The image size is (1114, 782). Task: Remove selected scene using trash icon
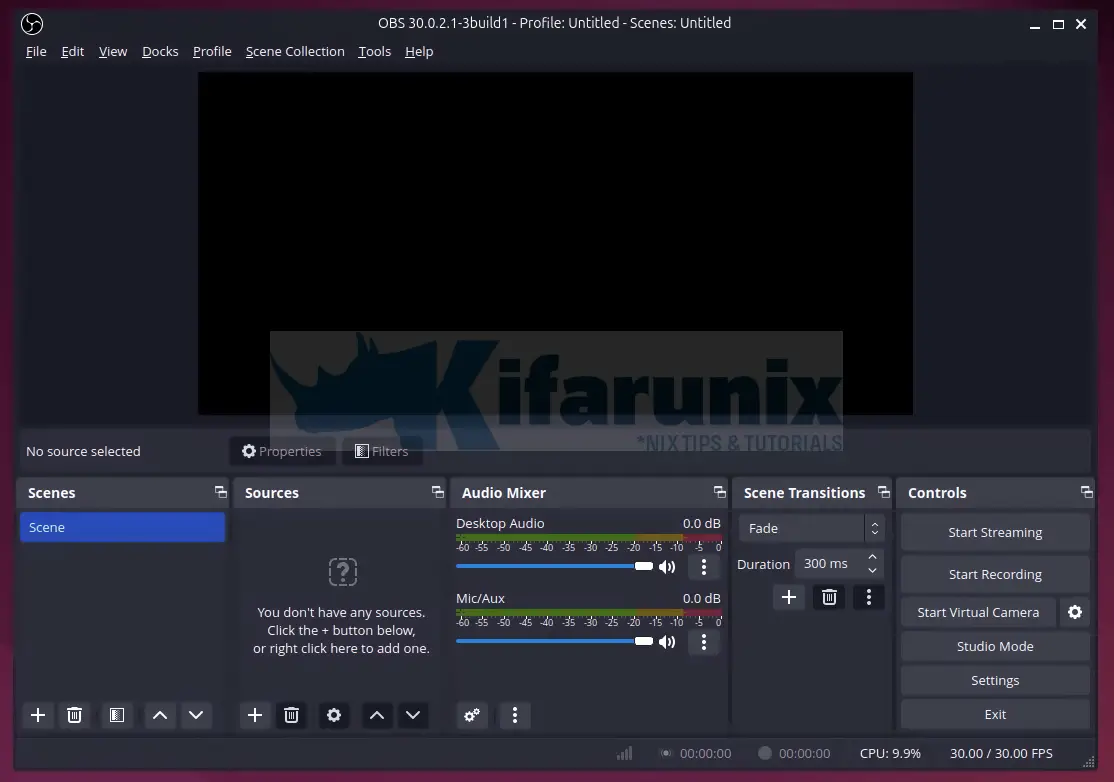(74, 715)
